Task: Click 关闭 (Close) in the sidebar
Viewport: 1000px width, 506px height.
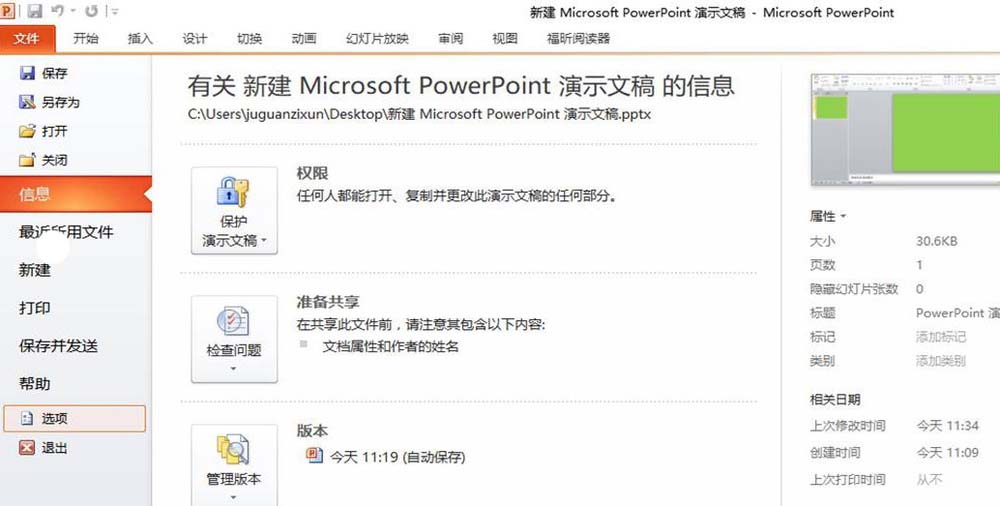Action: [x=43, y=160]
